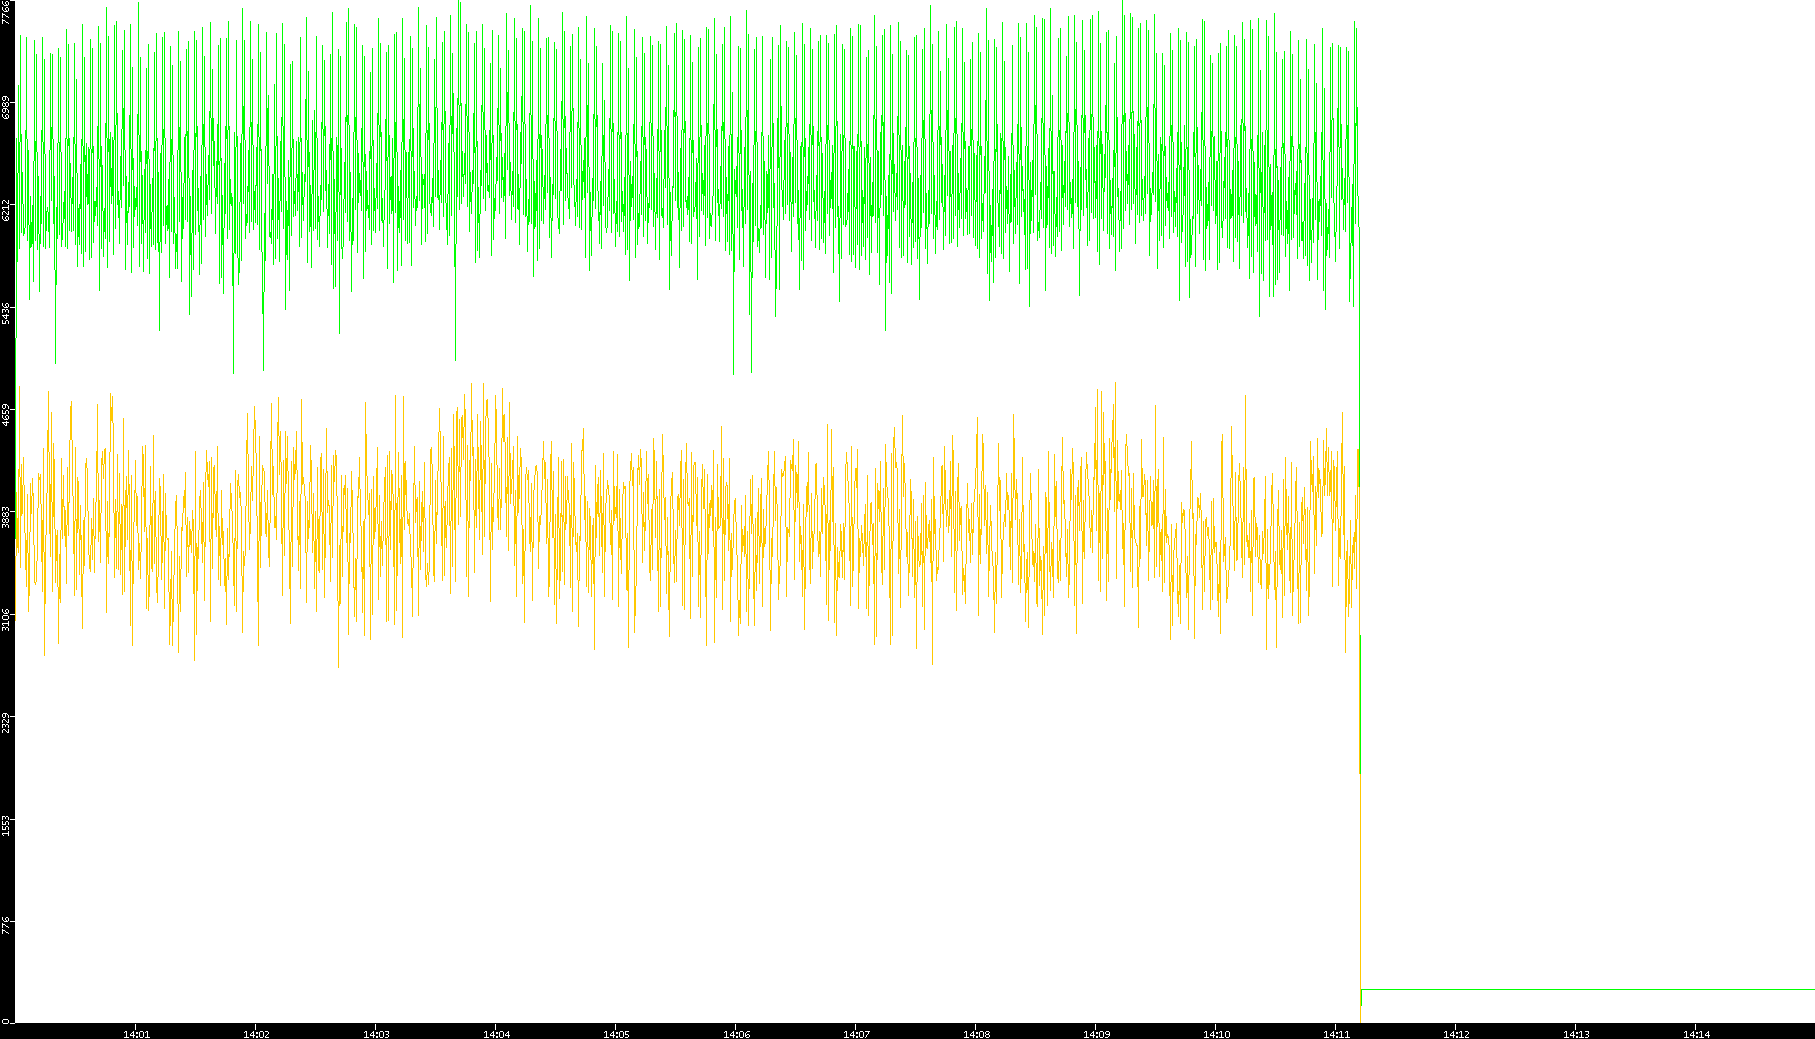Click the 1553 vertical axis label
The width and height of the screenshot is (1815, 1039).
6,824
